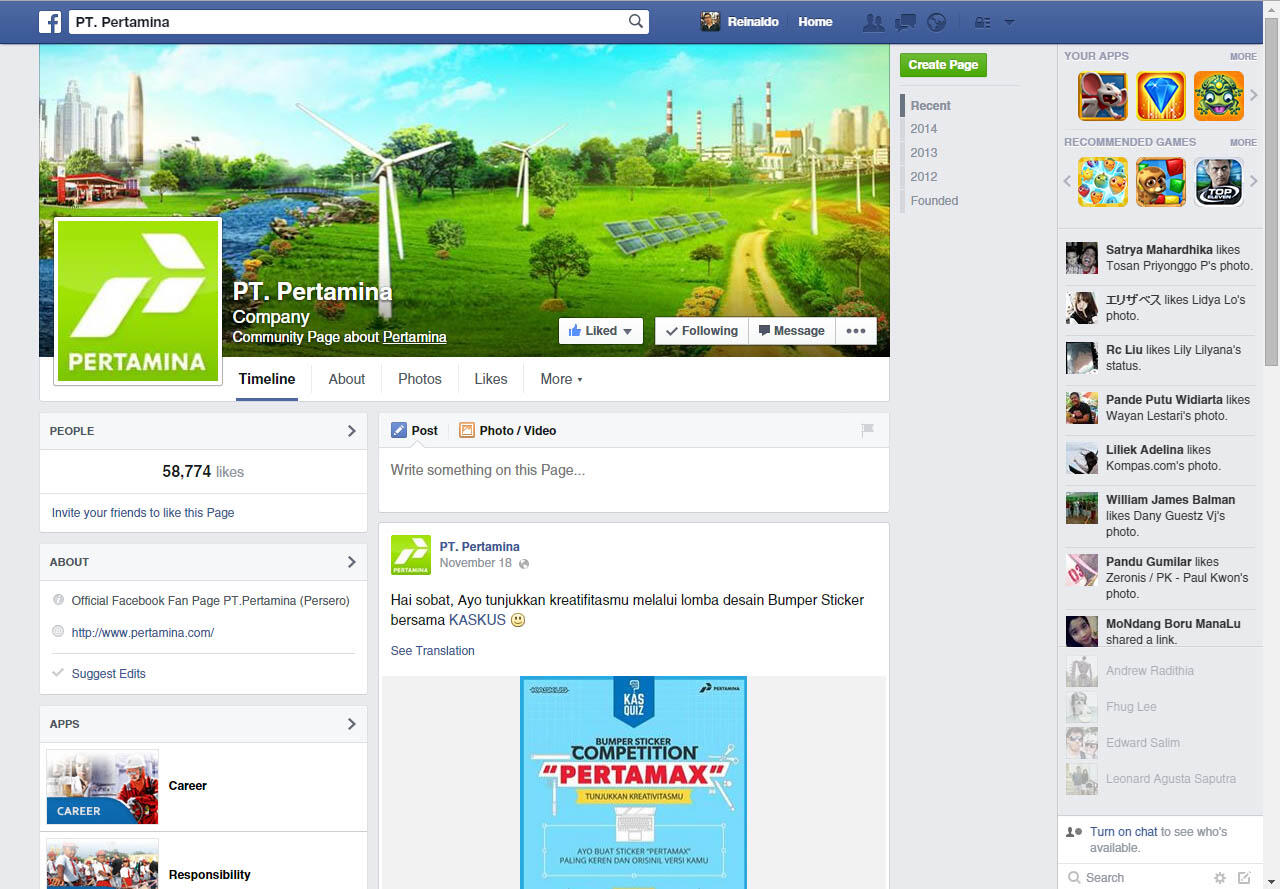Click Andrew Radithia's chat avatar
This screenshot has height=889, width=1280.
1082,671
